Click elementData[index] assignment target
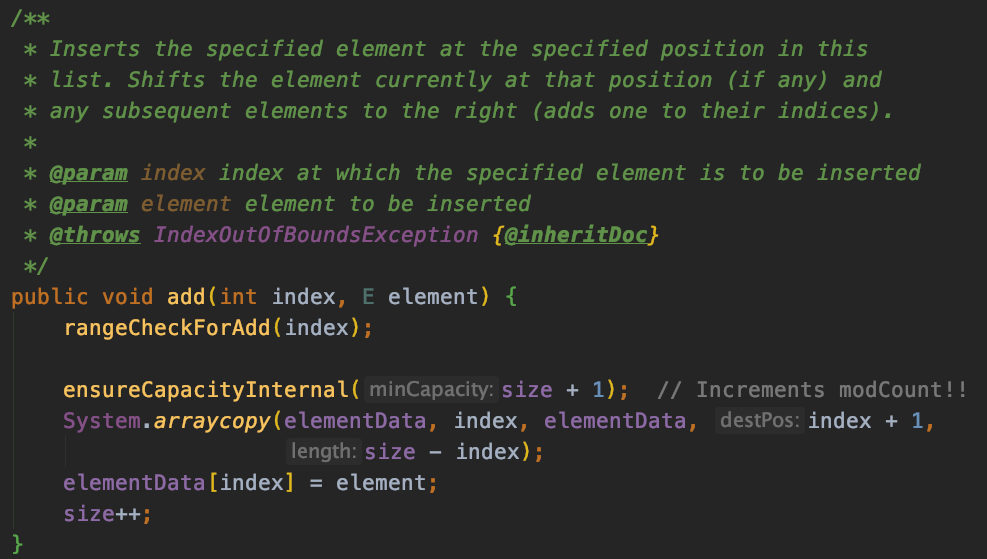987x559 pixels. [x=179, y=483]
